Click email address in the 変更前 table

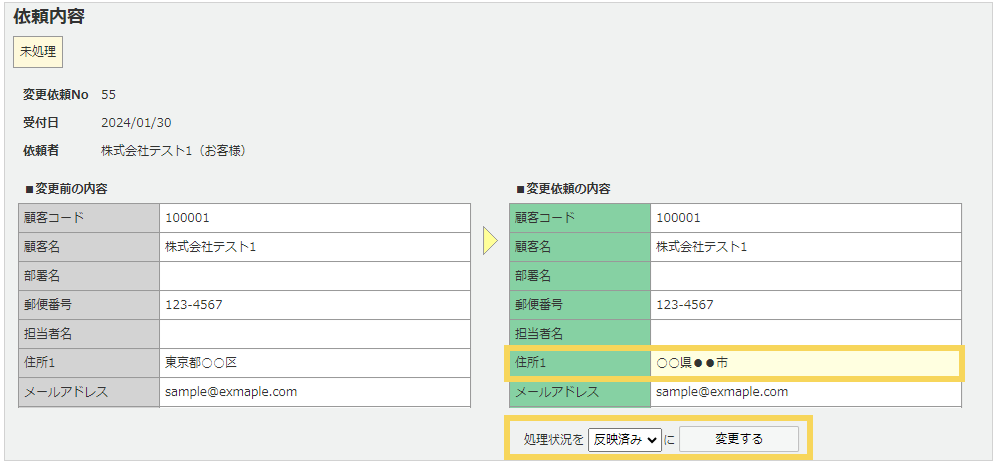click(230, 392)
